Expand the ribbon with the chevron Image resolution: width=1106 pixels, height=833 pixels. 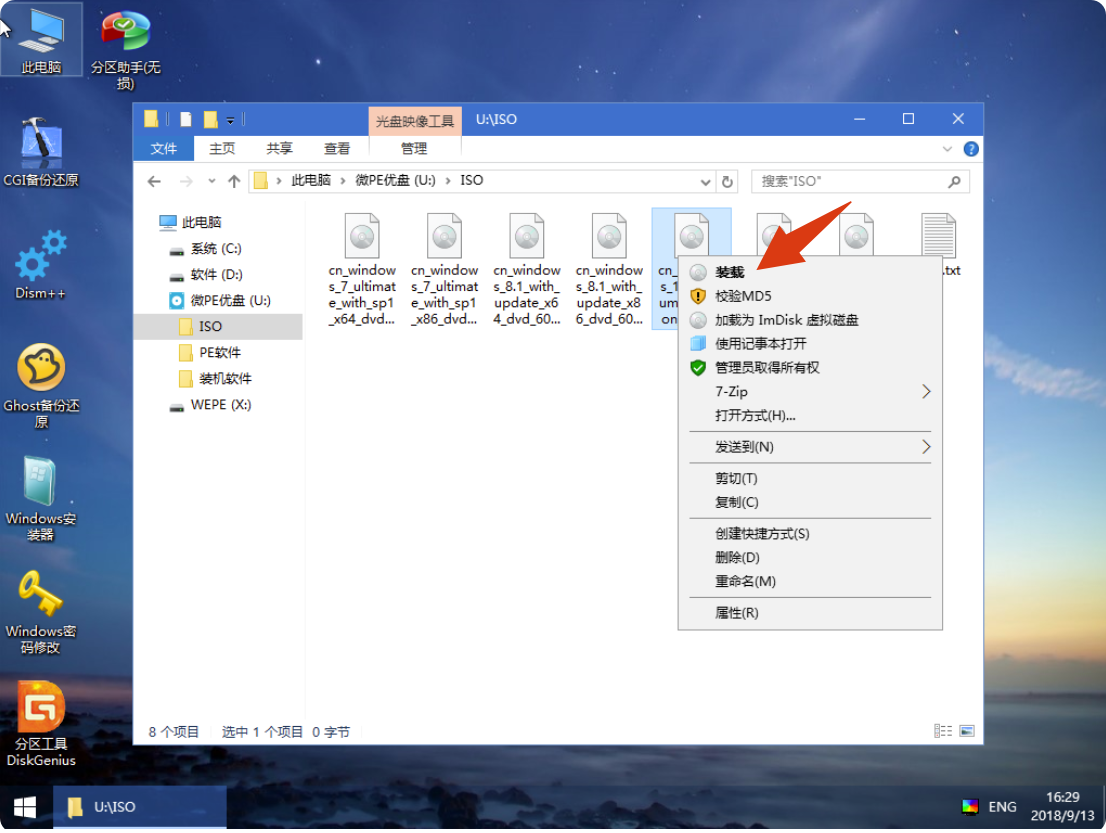[948, 149]
